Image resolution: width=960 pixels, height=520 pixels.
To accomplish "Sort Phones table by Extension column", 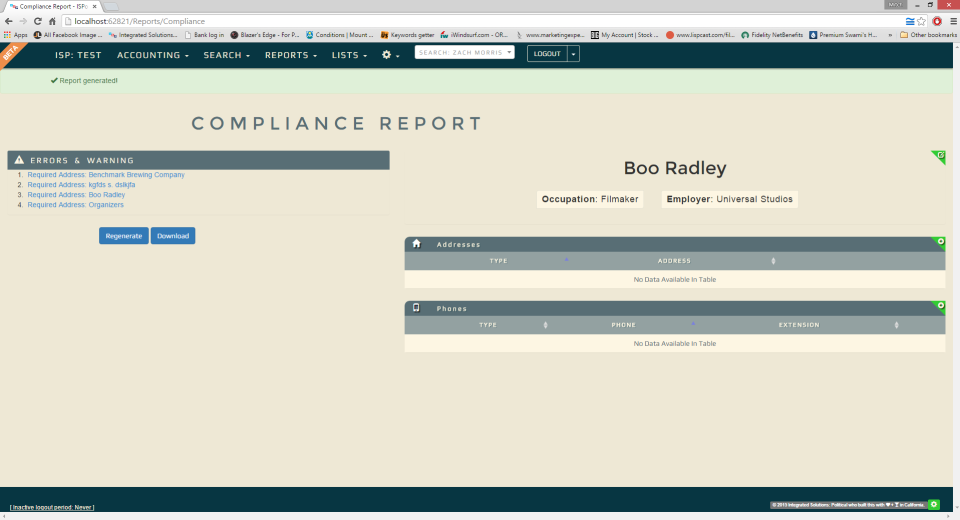I will click(799, 325).
